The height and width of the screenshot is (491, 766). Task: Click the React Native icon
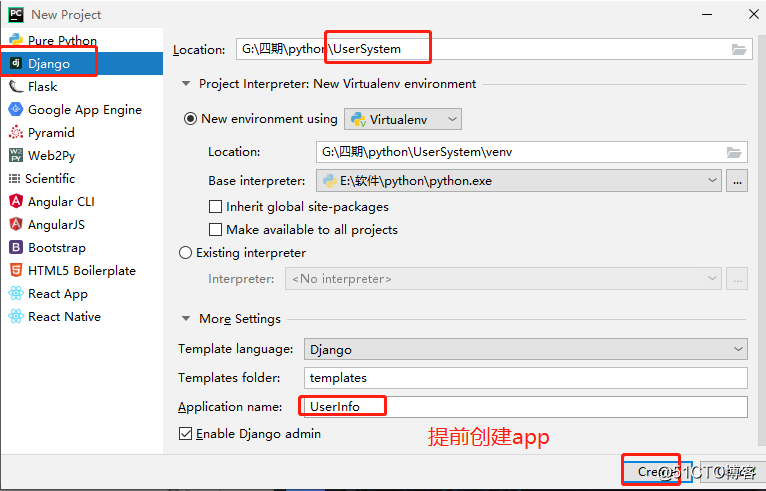pos(16,316)
